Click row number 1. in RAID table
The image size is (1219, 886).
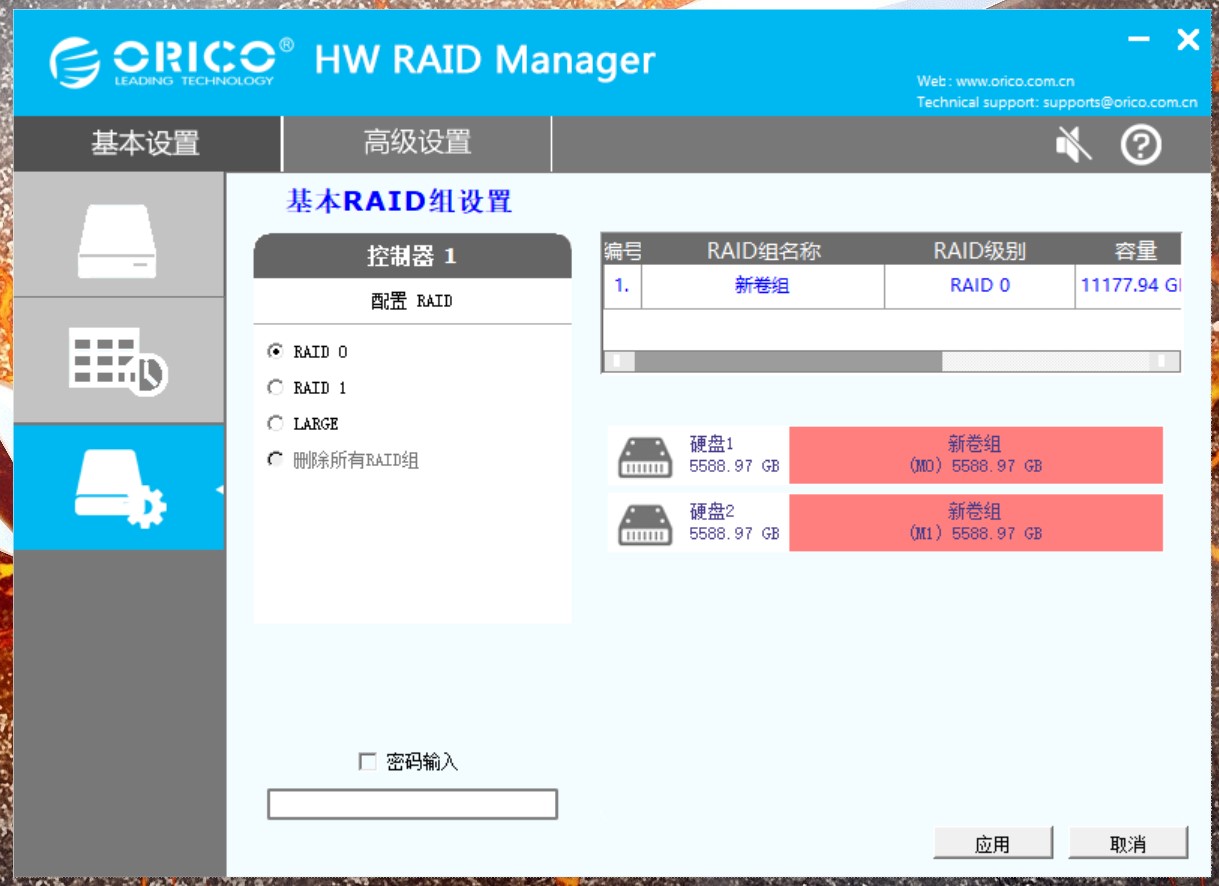tap(622, 286)
